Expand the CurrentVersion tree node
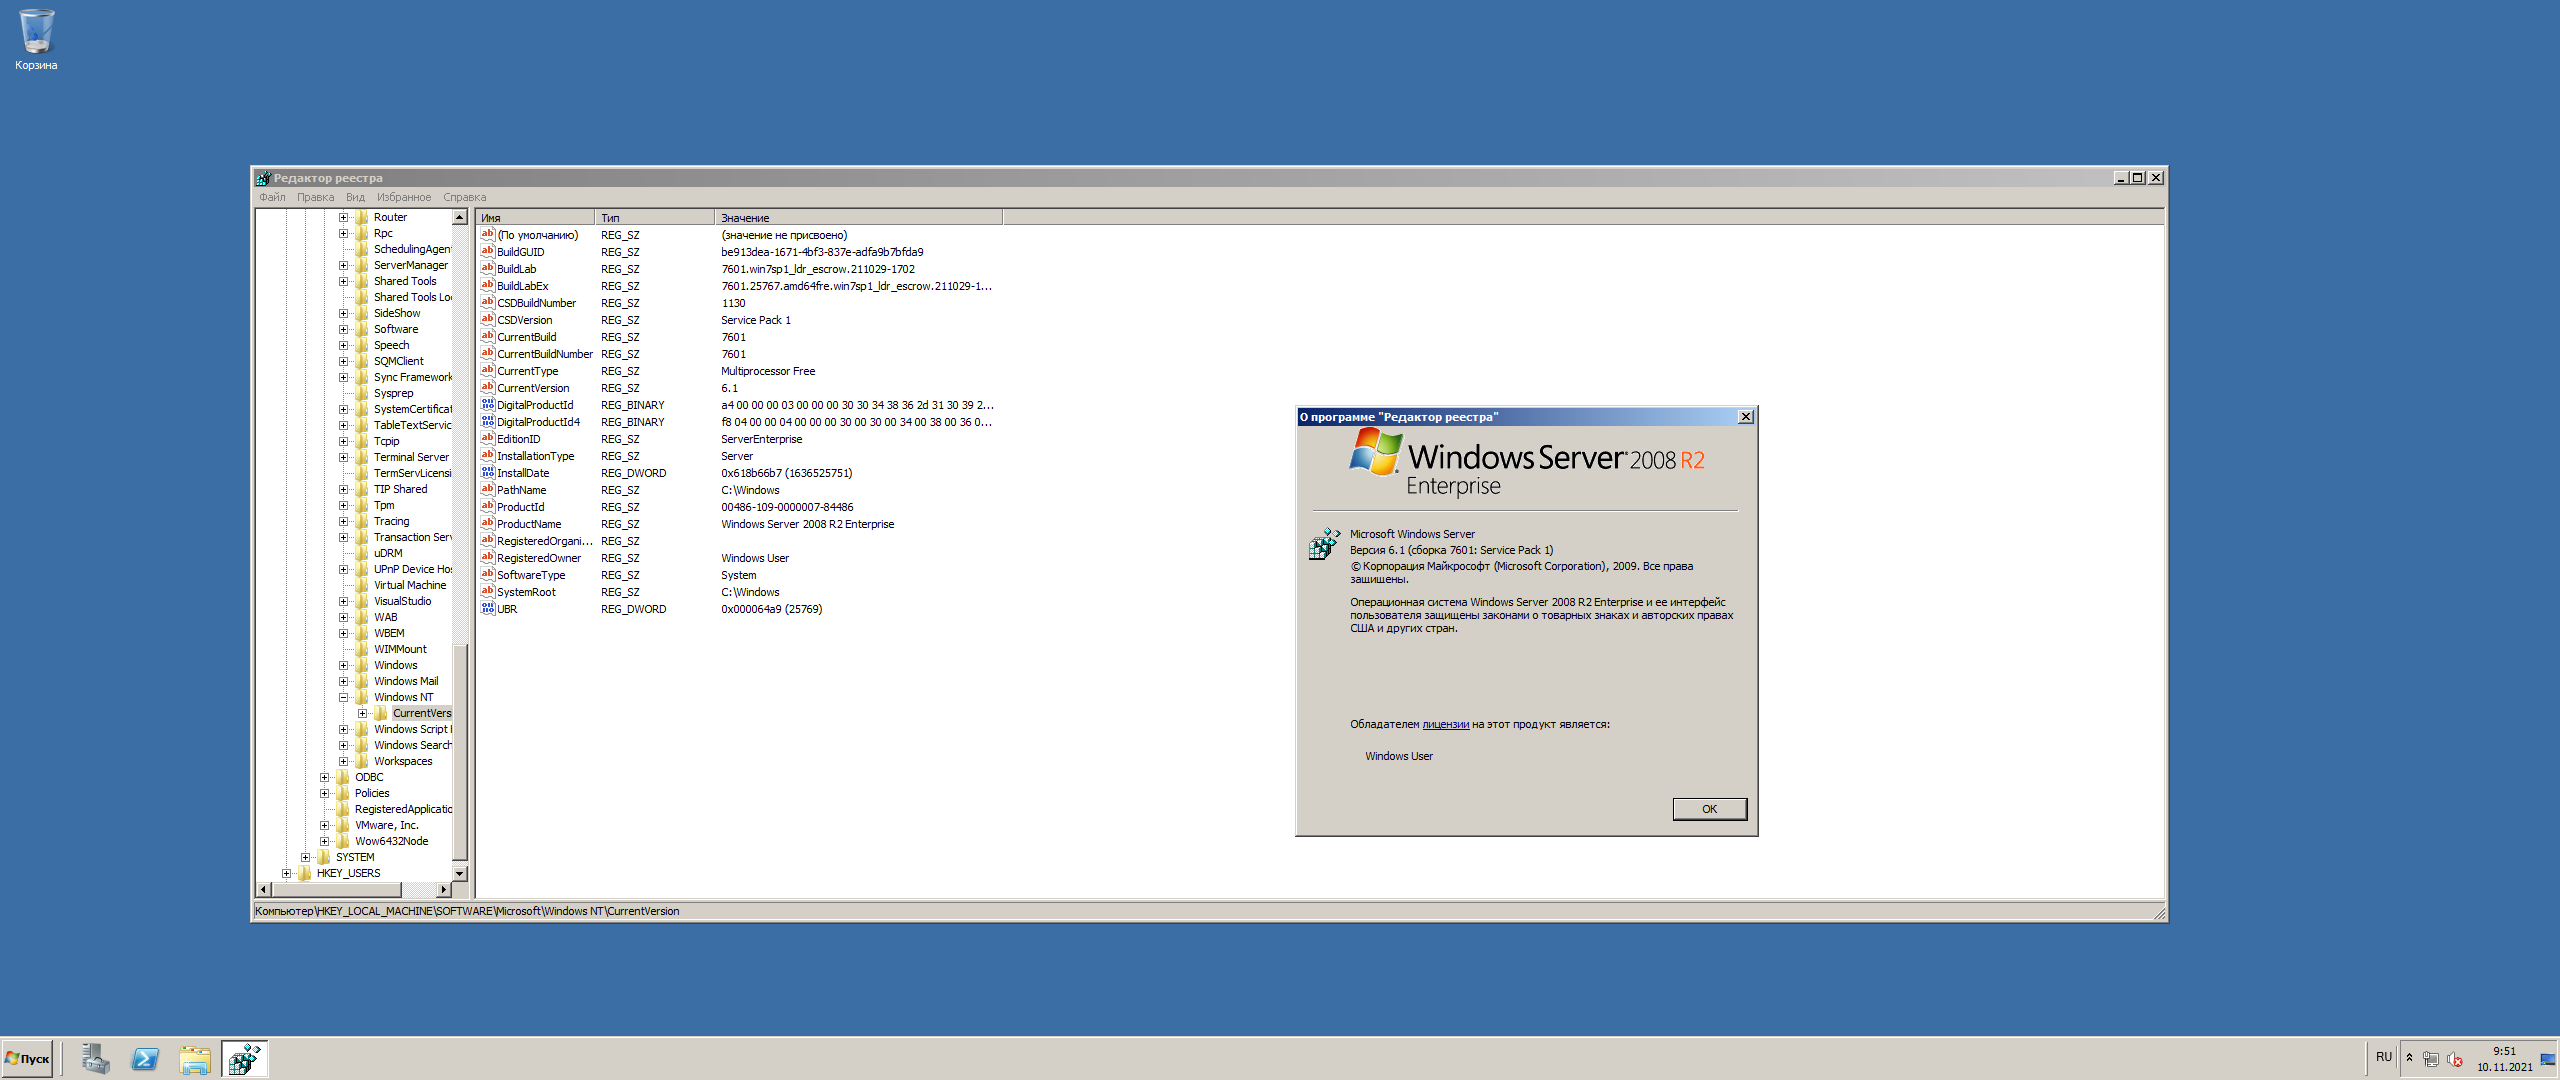Screen dimensions: 2560x1080 point(362,713)
